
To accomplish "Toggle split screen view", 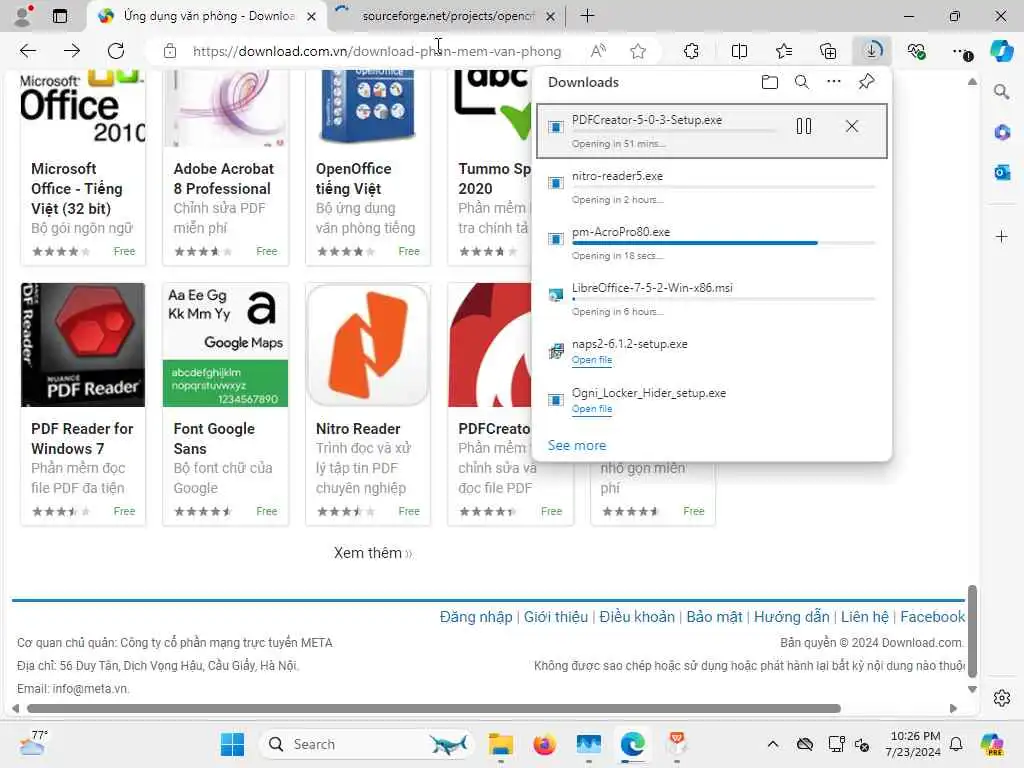I will pyautogui.click(x=739, y=51).
